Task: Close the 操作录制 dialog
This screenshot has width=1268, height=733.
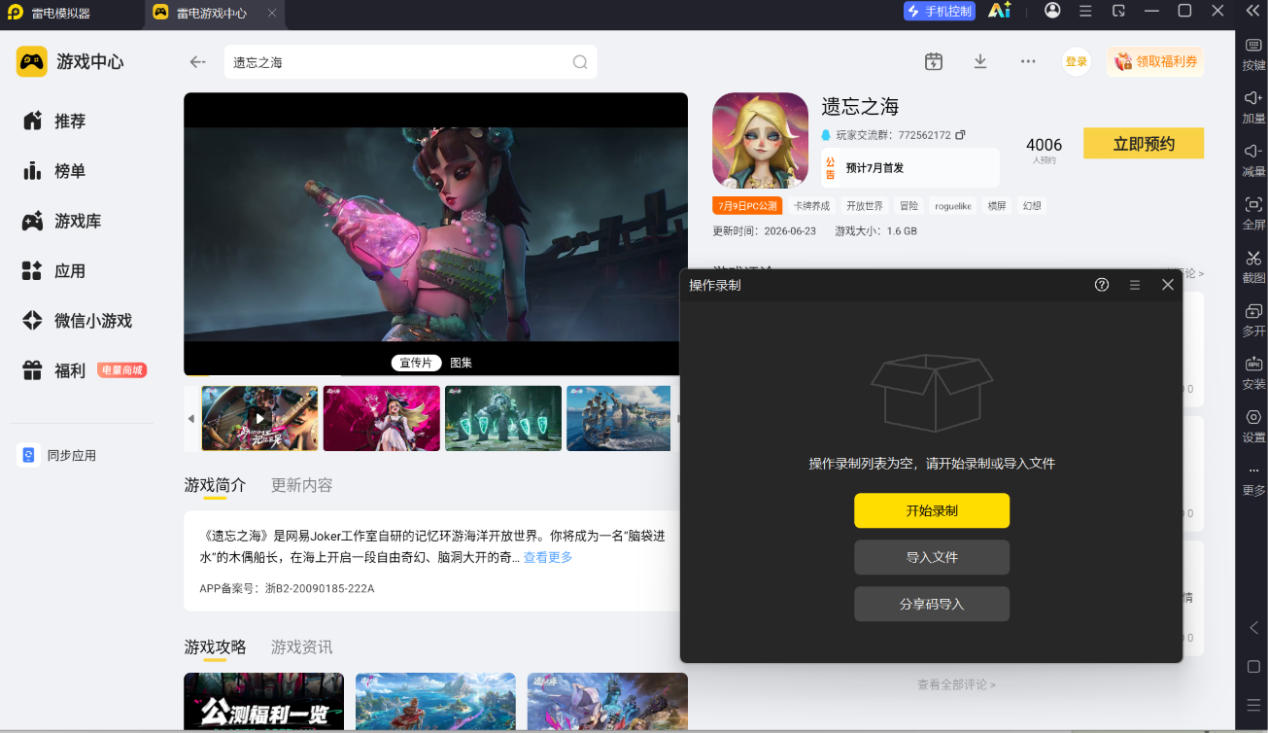Action: [x=1168, y=285]
